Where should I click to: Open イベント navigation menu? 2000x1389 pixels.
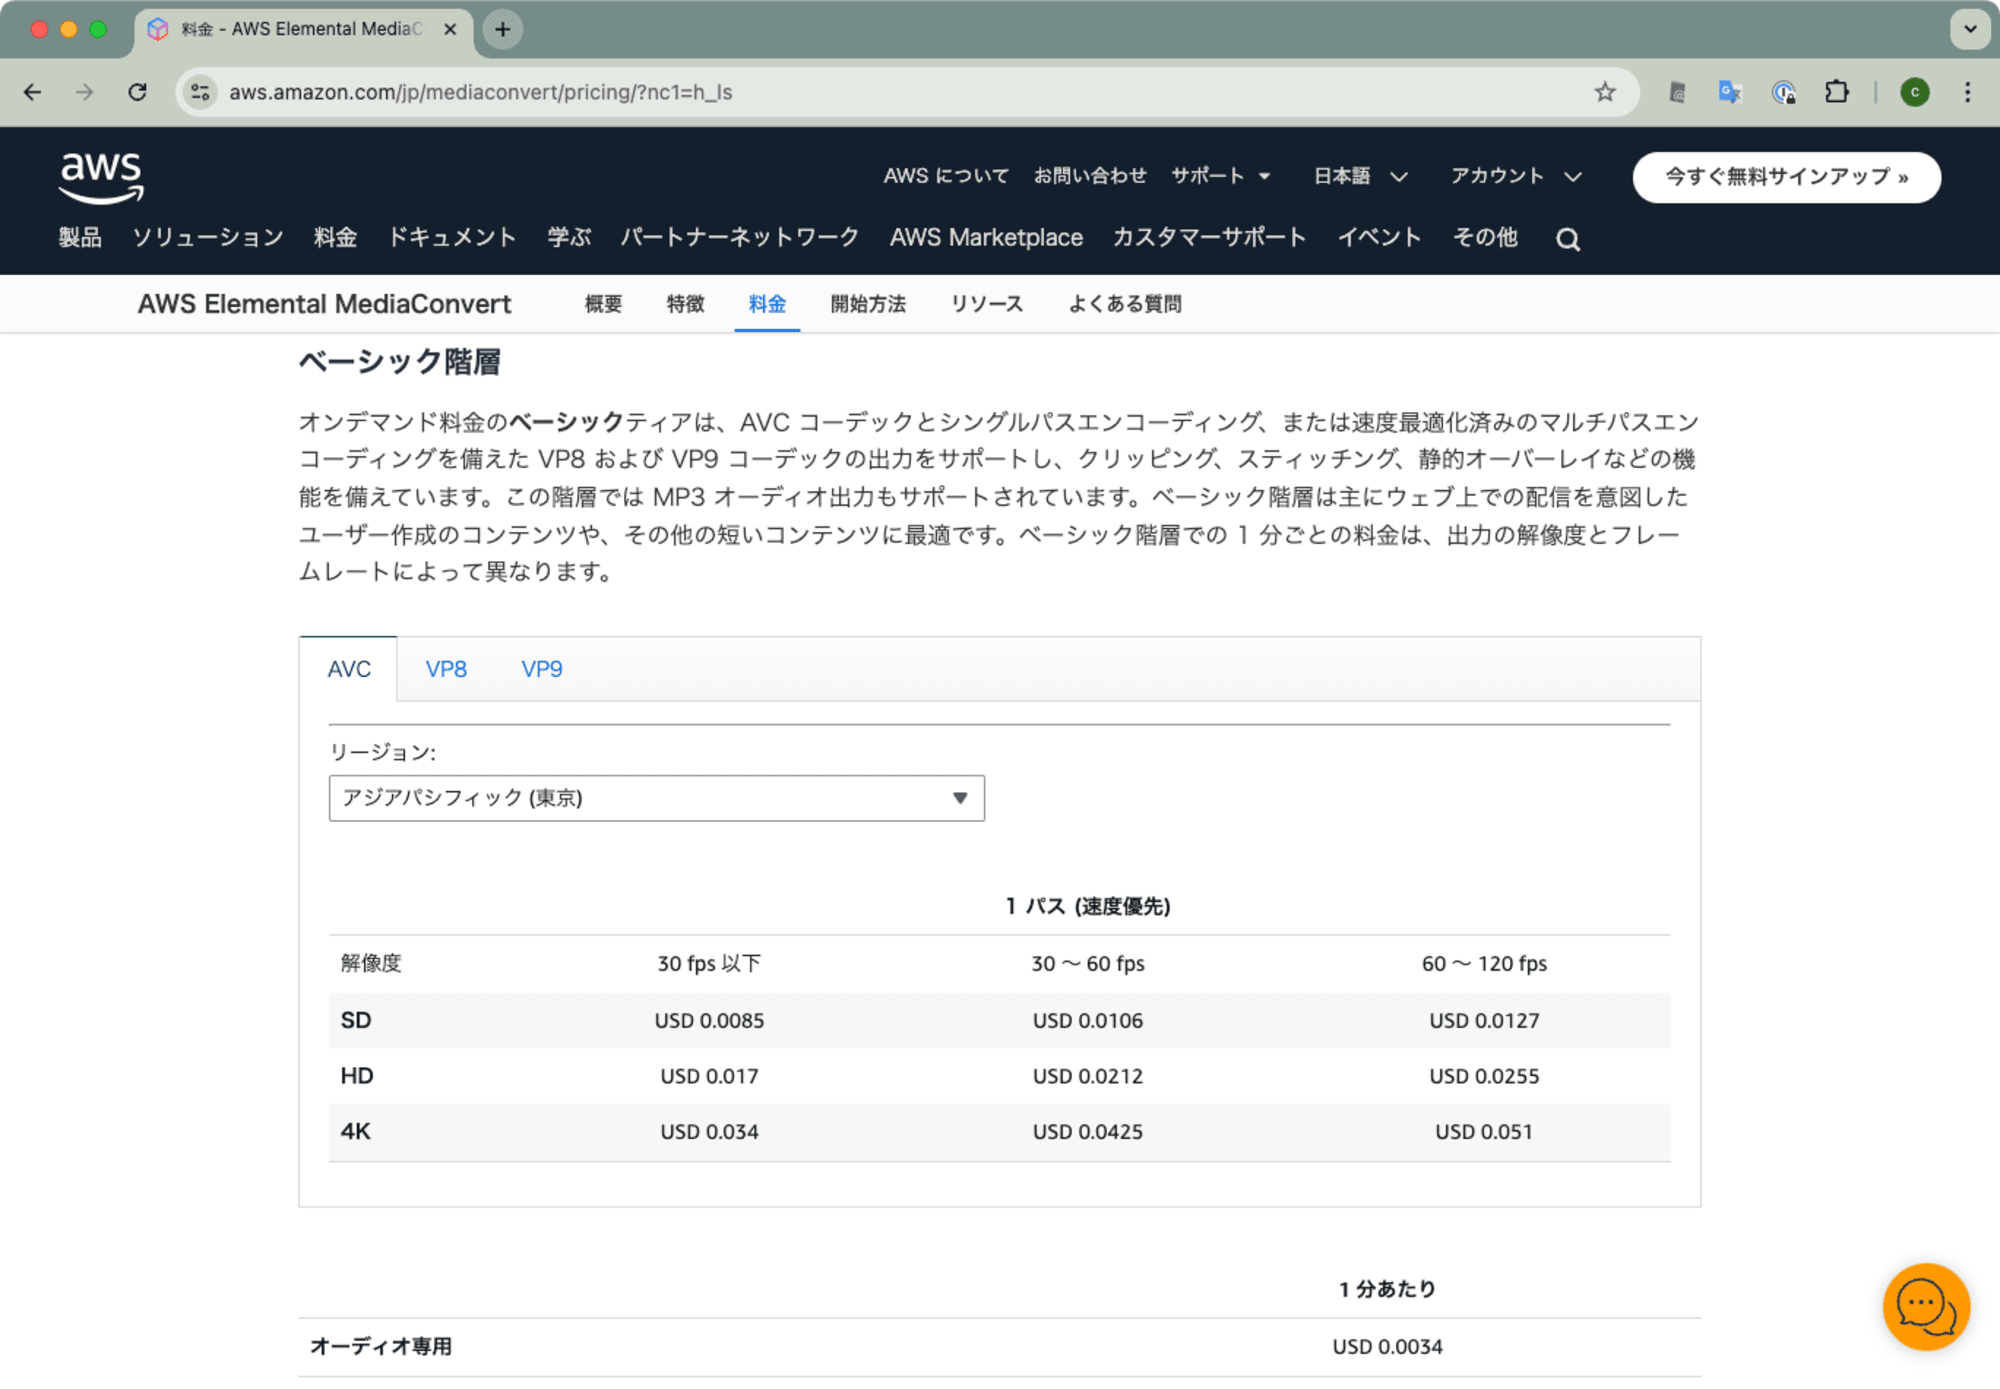click(1379, 238)
